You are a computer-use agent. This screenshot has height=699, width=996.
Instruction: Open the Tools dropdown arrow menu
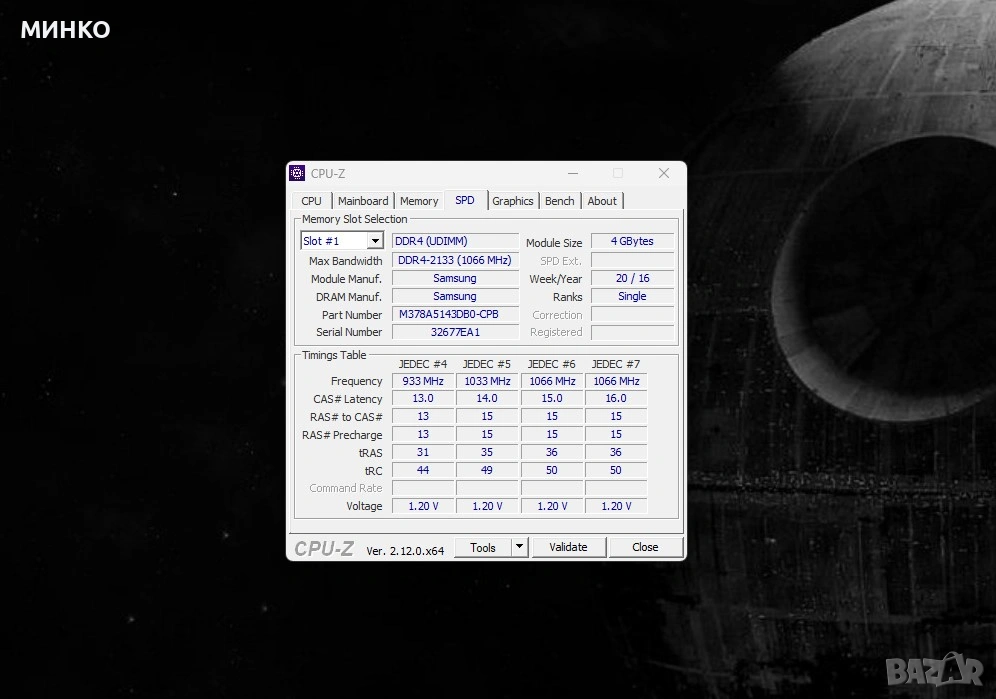tap(519, 547)
